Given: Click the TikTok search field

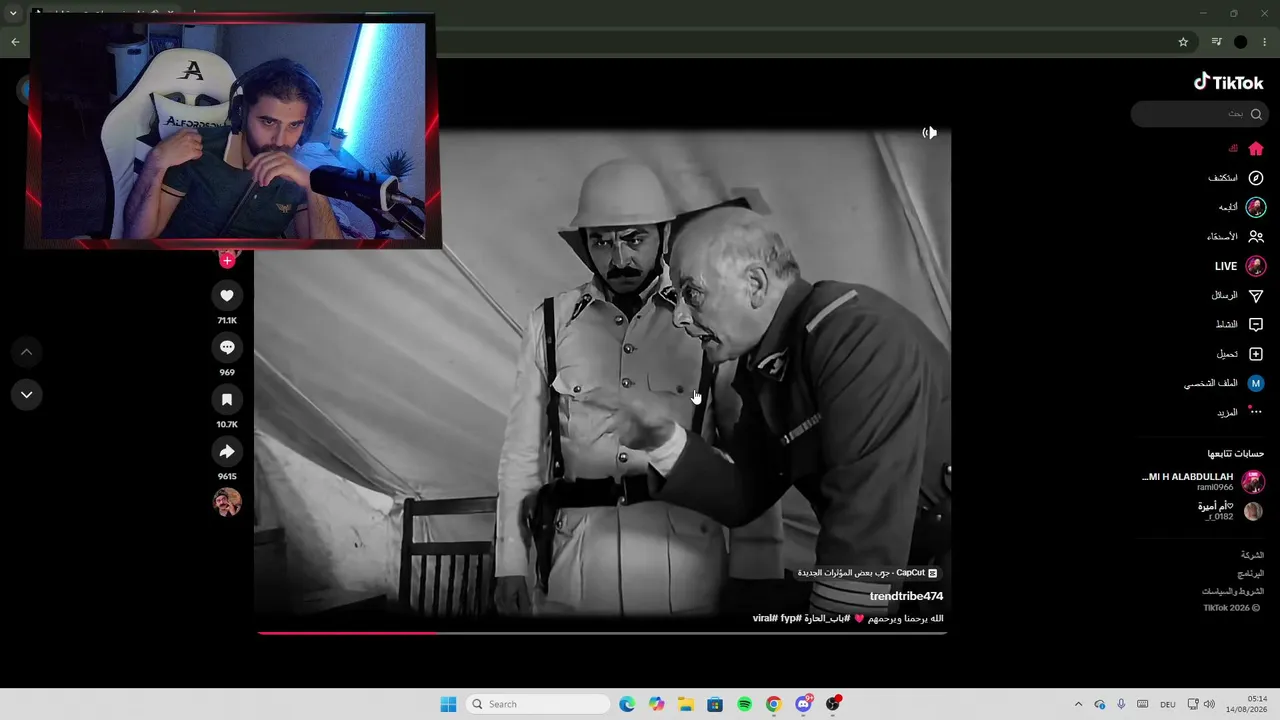Looking at the screenshot, I should coord(1198,114).
